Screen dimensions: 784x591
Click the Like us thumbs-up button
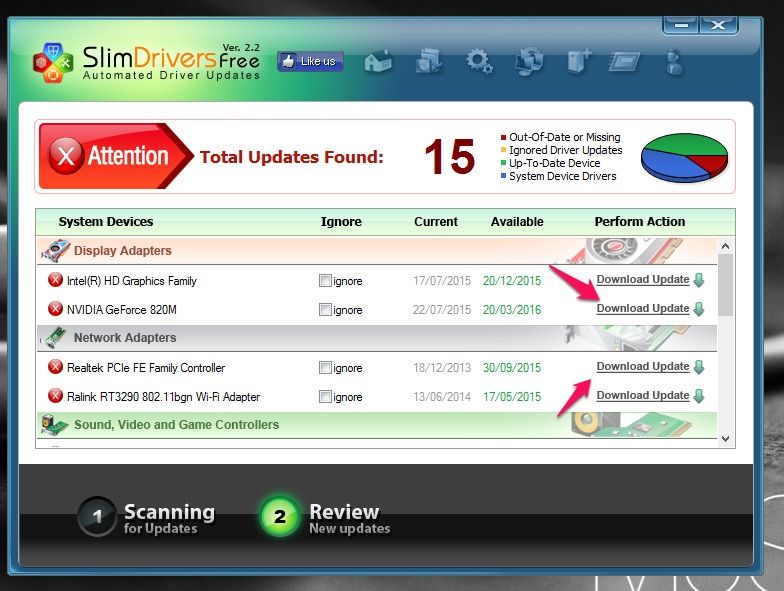[310, 62]
